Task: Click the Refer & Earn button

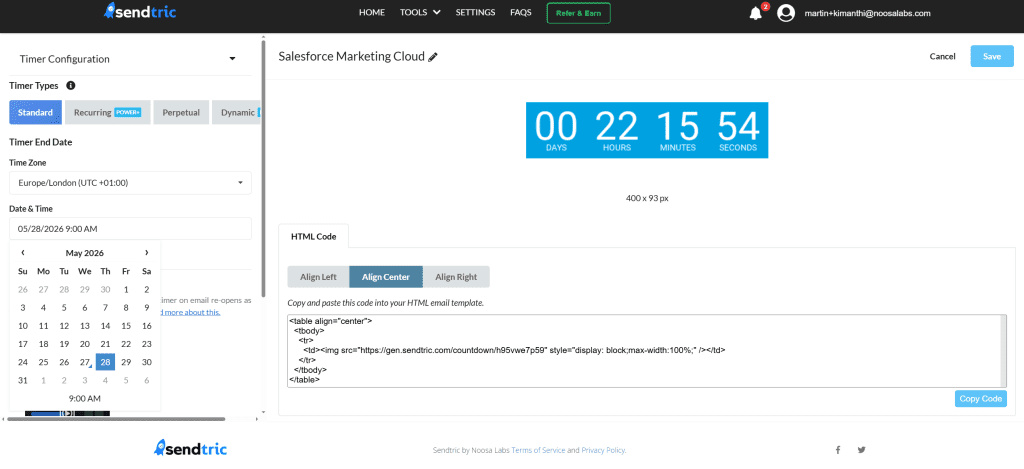Action: coord(579,13)
